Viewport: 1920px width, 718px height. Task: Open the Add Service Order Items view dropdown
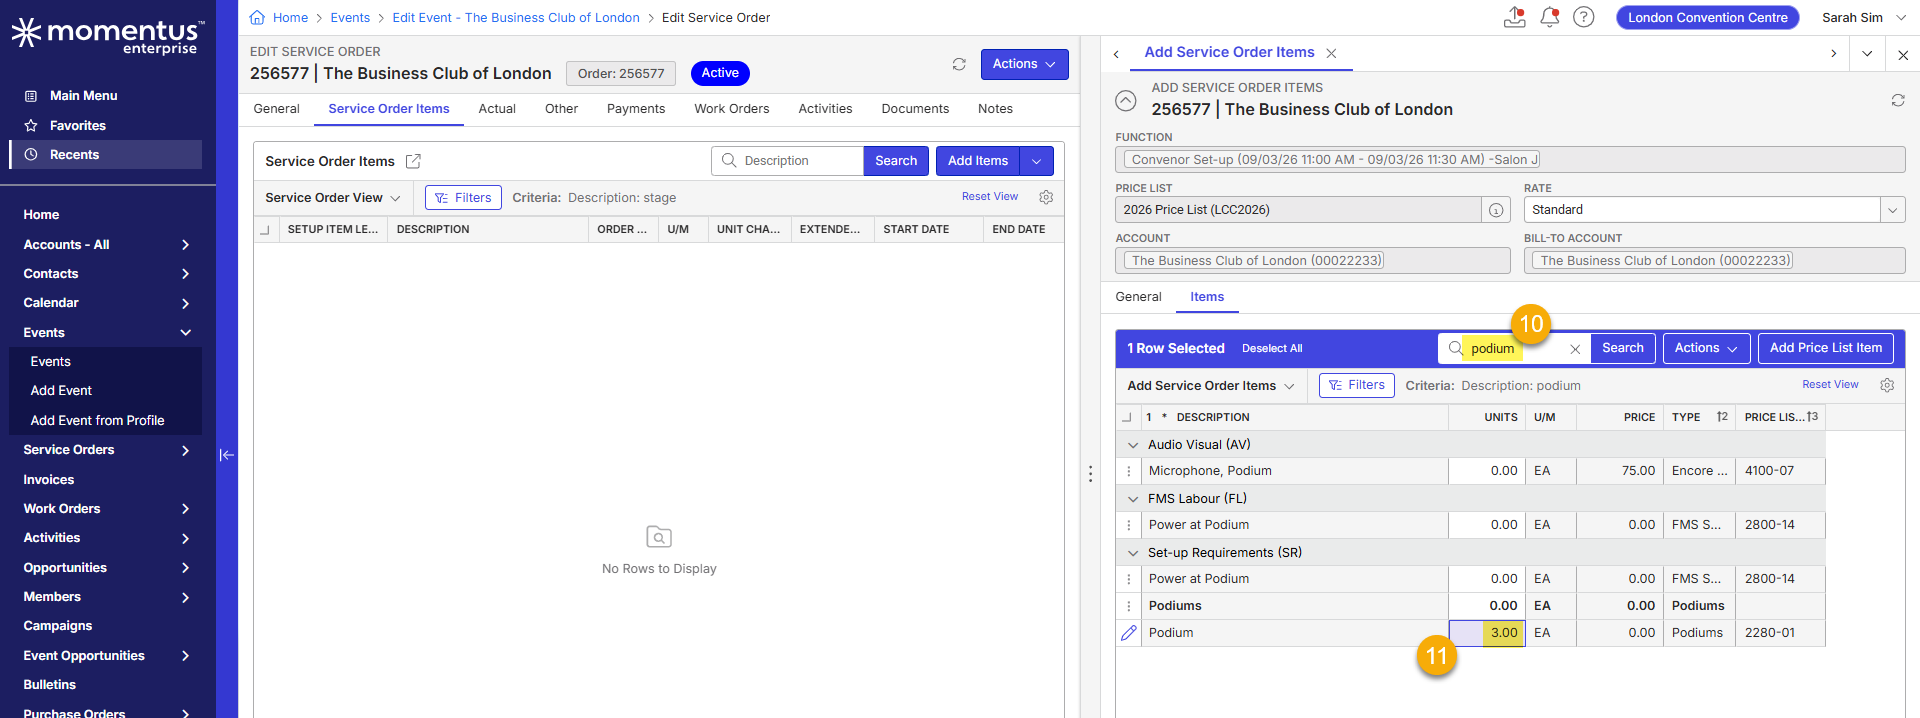[x=1210, y=386]
